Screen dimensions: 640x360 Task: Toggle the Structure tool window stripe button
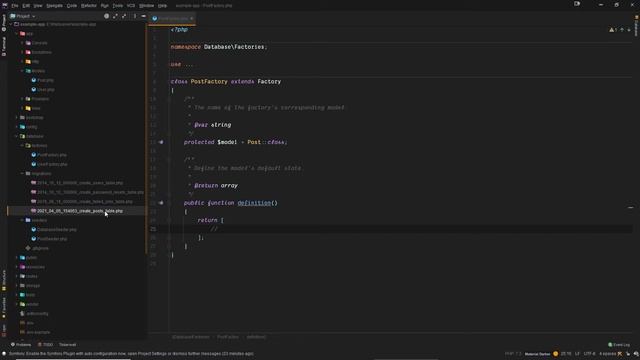4,280
